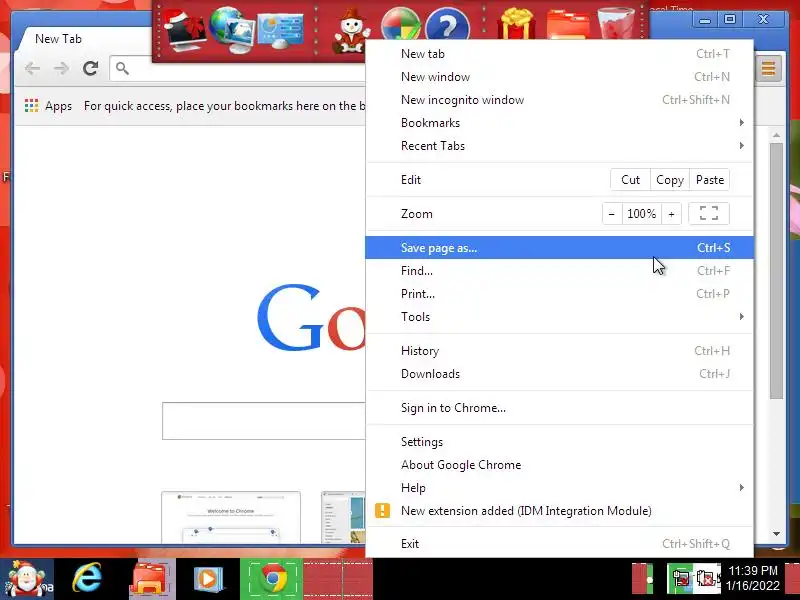Click the Paste button in Edit row
The height and width of the screenshot is (600, 800).
click(x=710, y=180)
